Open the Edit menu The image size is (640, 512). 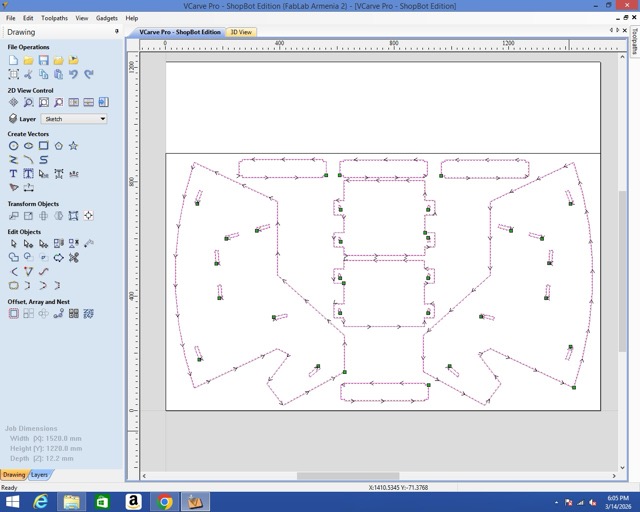[x=28, y=18]
